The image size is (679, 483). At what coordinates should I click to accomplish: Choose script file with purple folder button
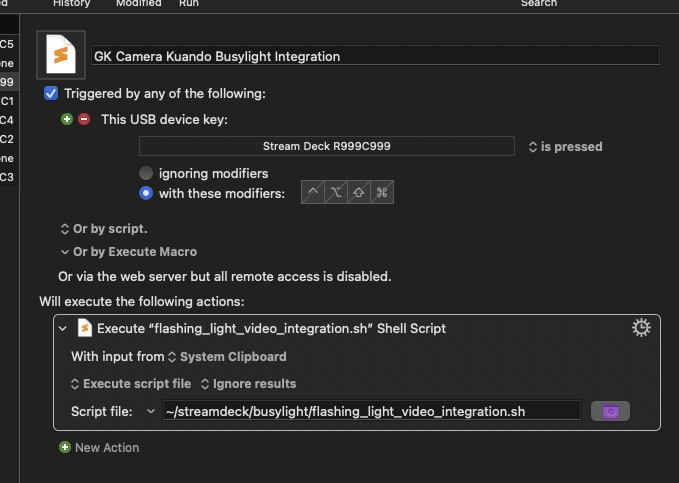[x=610, y=411]
